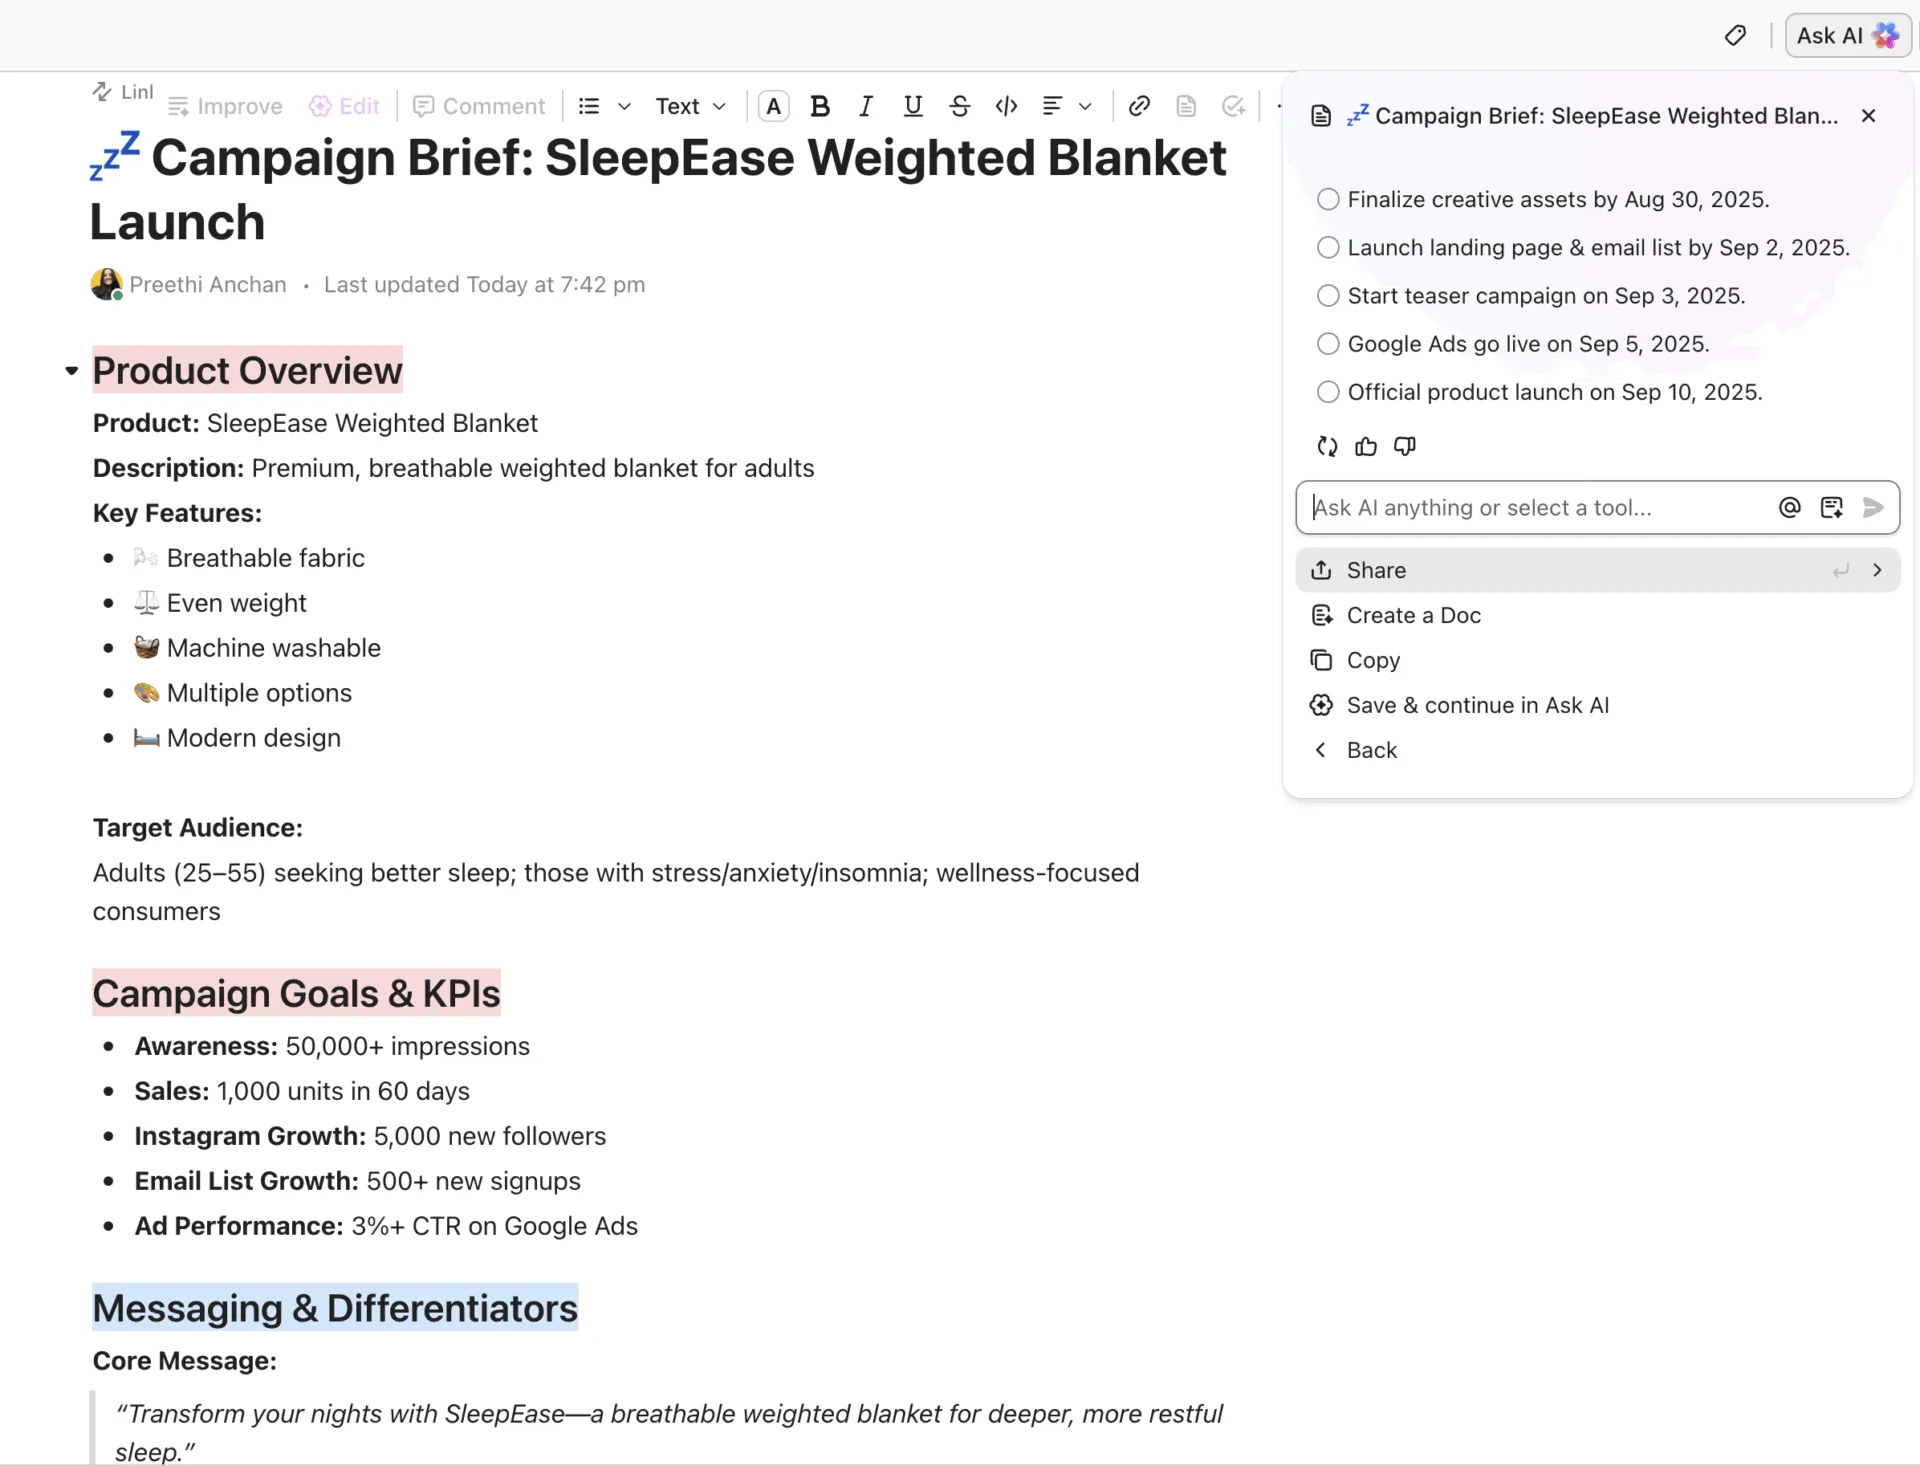The height and width of the screenshot is (1466, 1920).
Task: Collapse the Product Overview section
Action: pyautogui.click(x=71, y=371)
